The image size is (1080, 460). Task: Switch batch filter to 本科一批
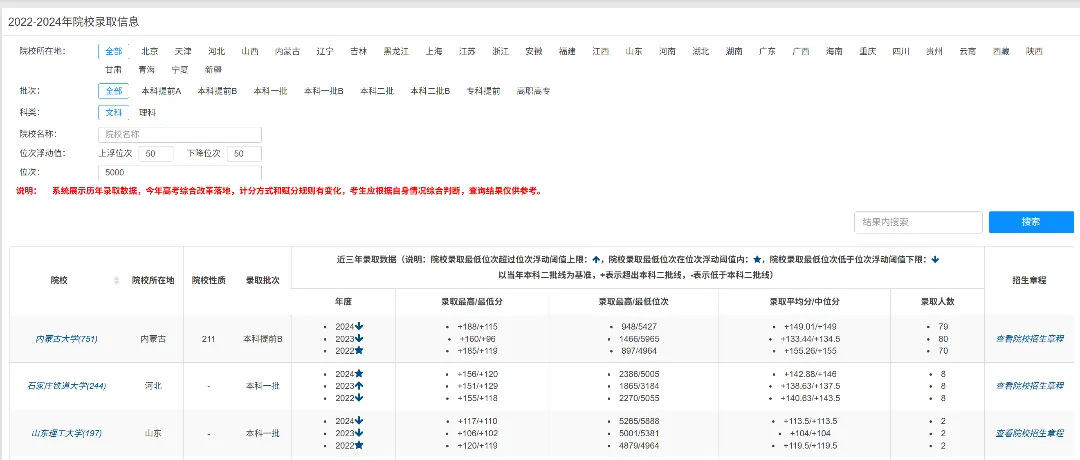pyautogui.click(x=270, y=91)
